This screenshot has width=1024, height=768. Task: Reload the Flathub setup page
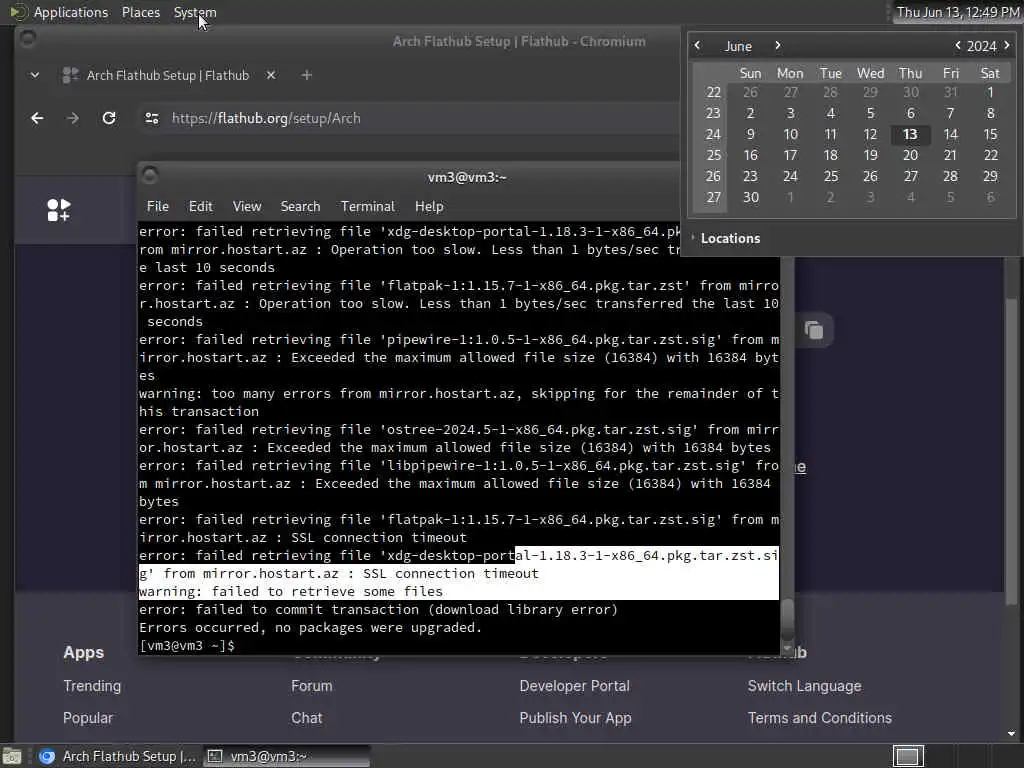pyautogui.click(x=109, y=118)
